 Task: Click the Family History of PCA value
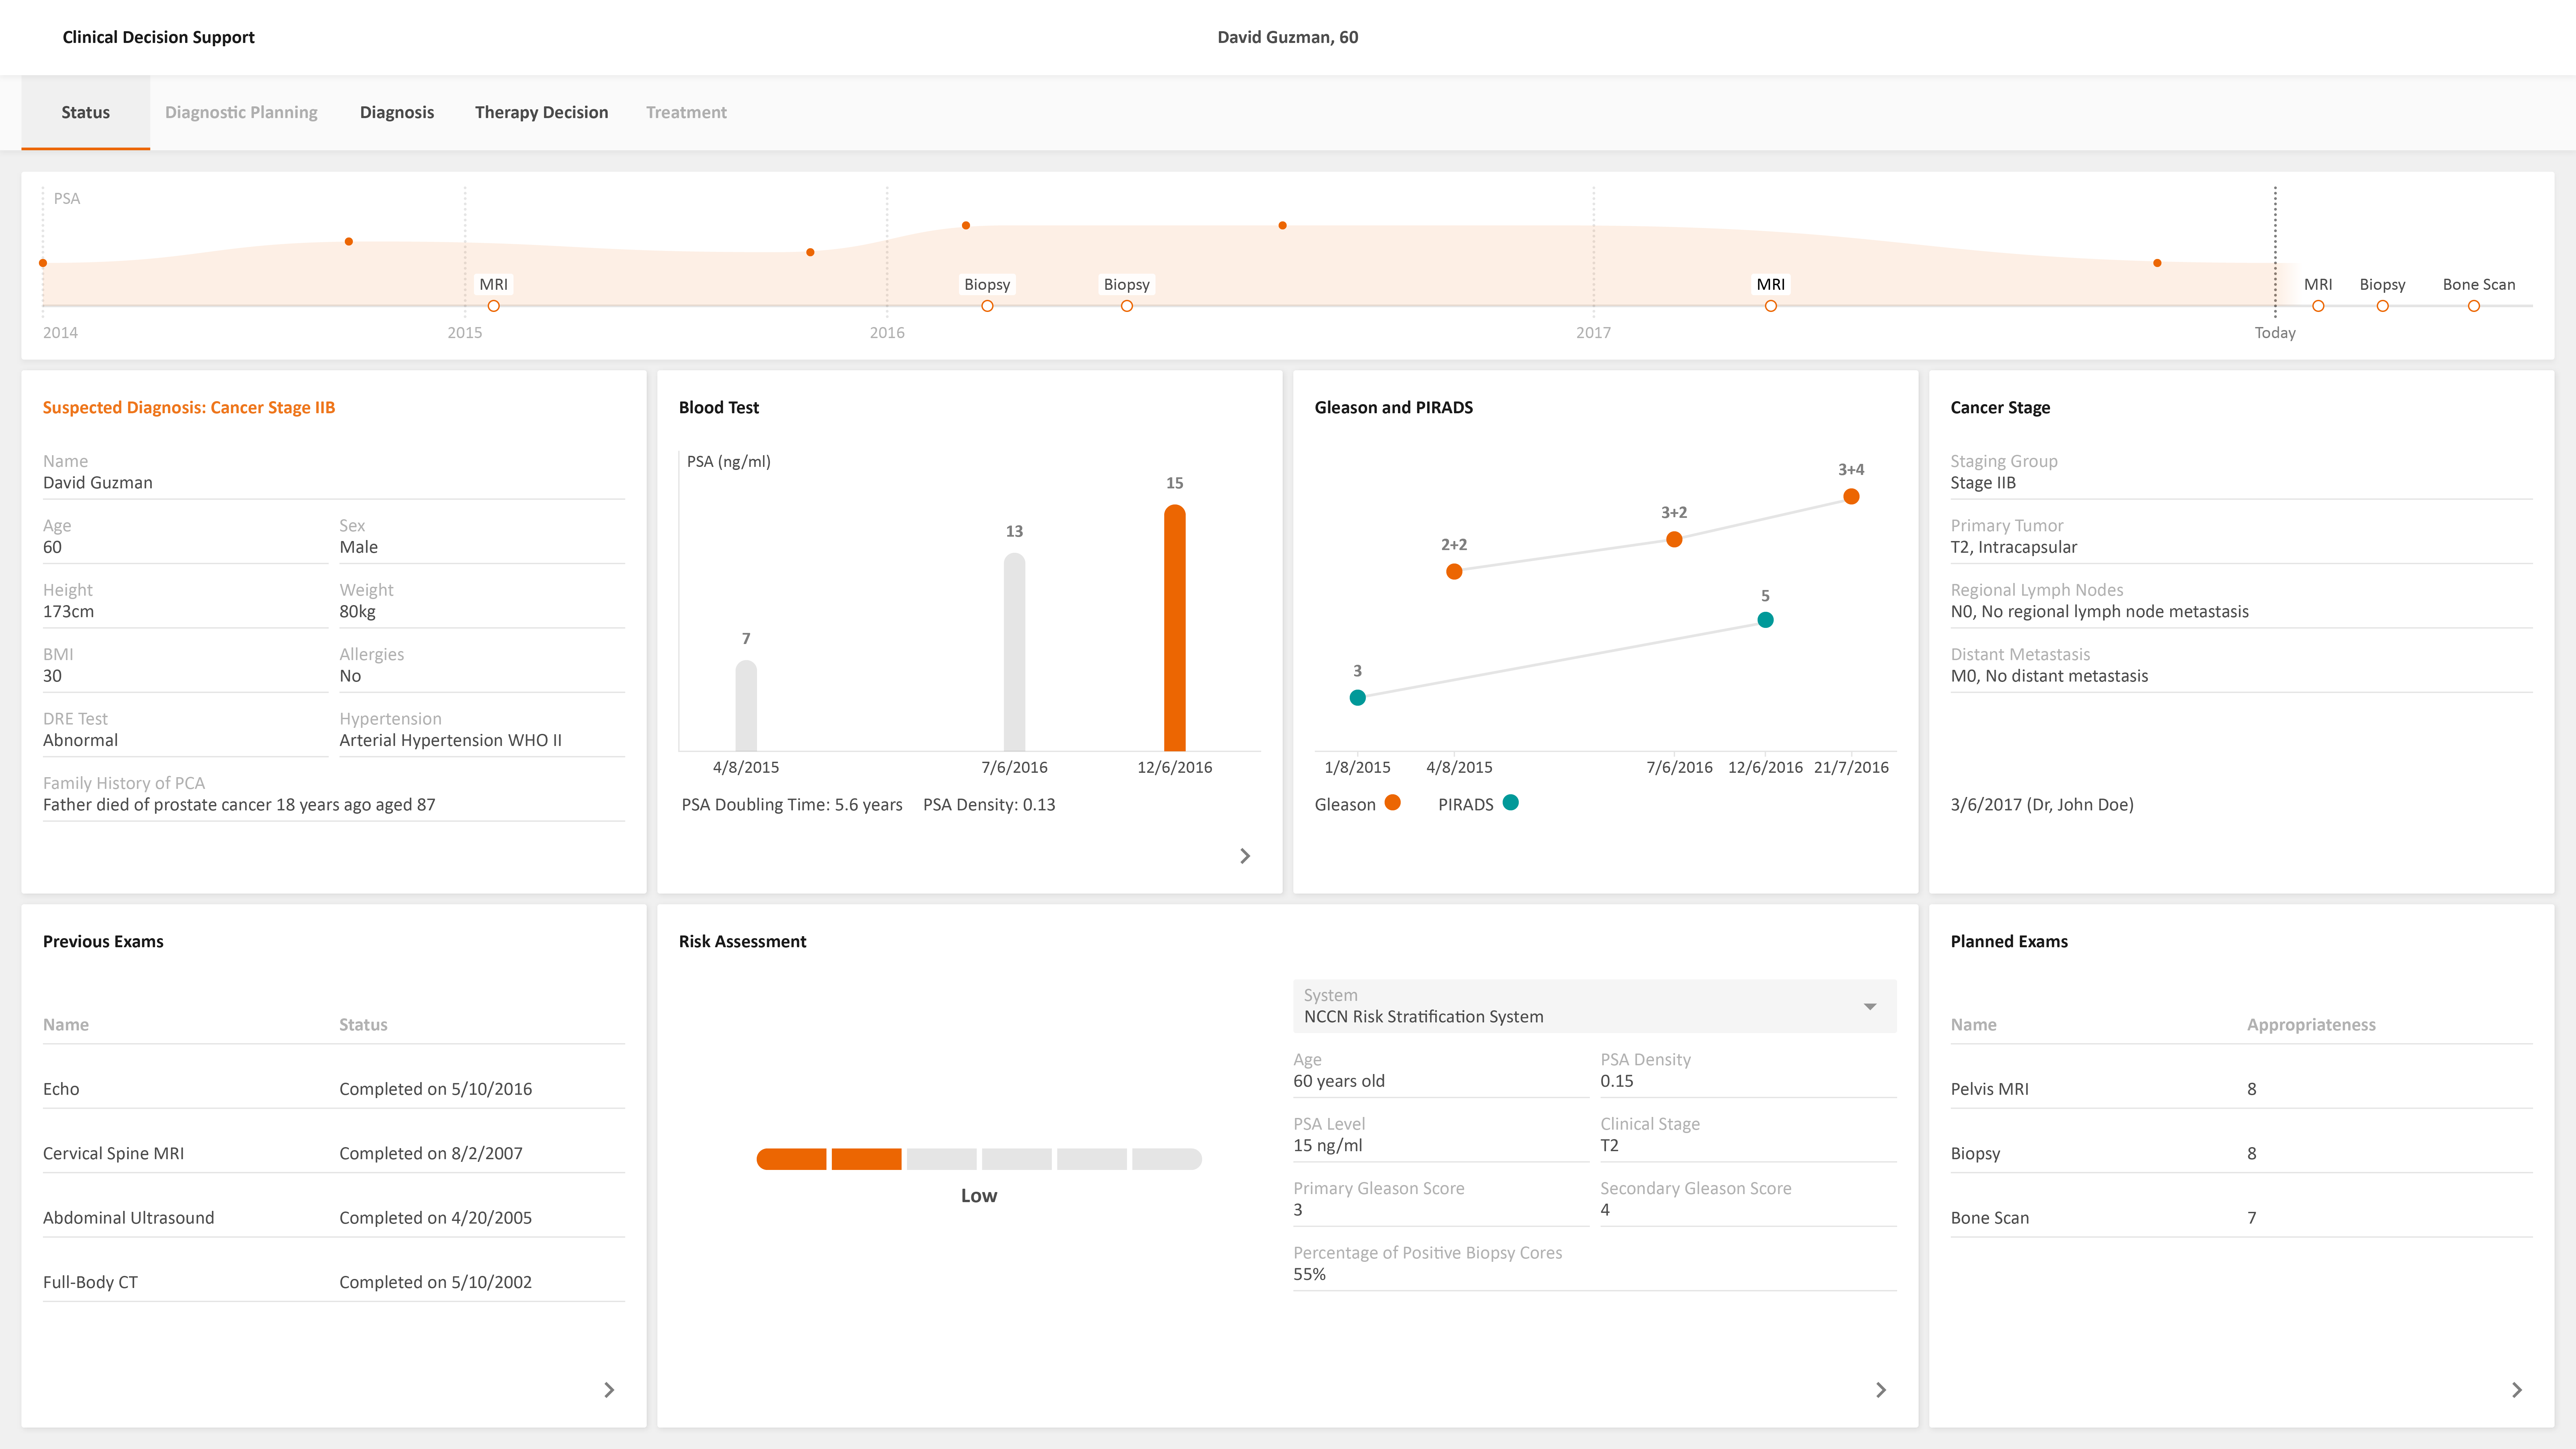(x=239, y=805)
